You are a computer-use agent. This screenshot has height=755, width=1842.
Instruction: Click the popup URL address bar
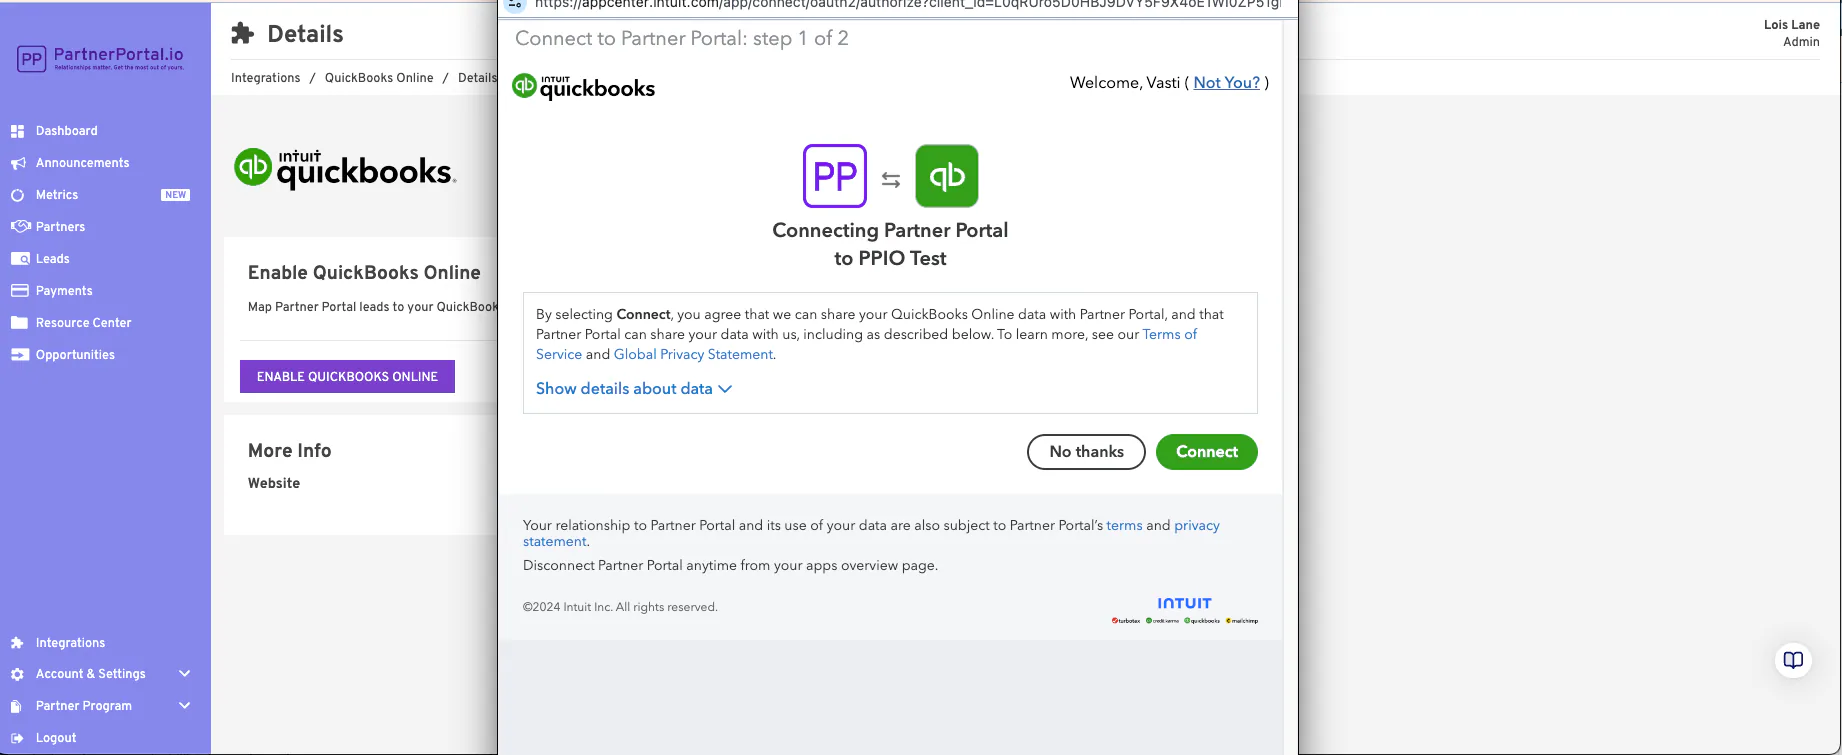[907, 4]
